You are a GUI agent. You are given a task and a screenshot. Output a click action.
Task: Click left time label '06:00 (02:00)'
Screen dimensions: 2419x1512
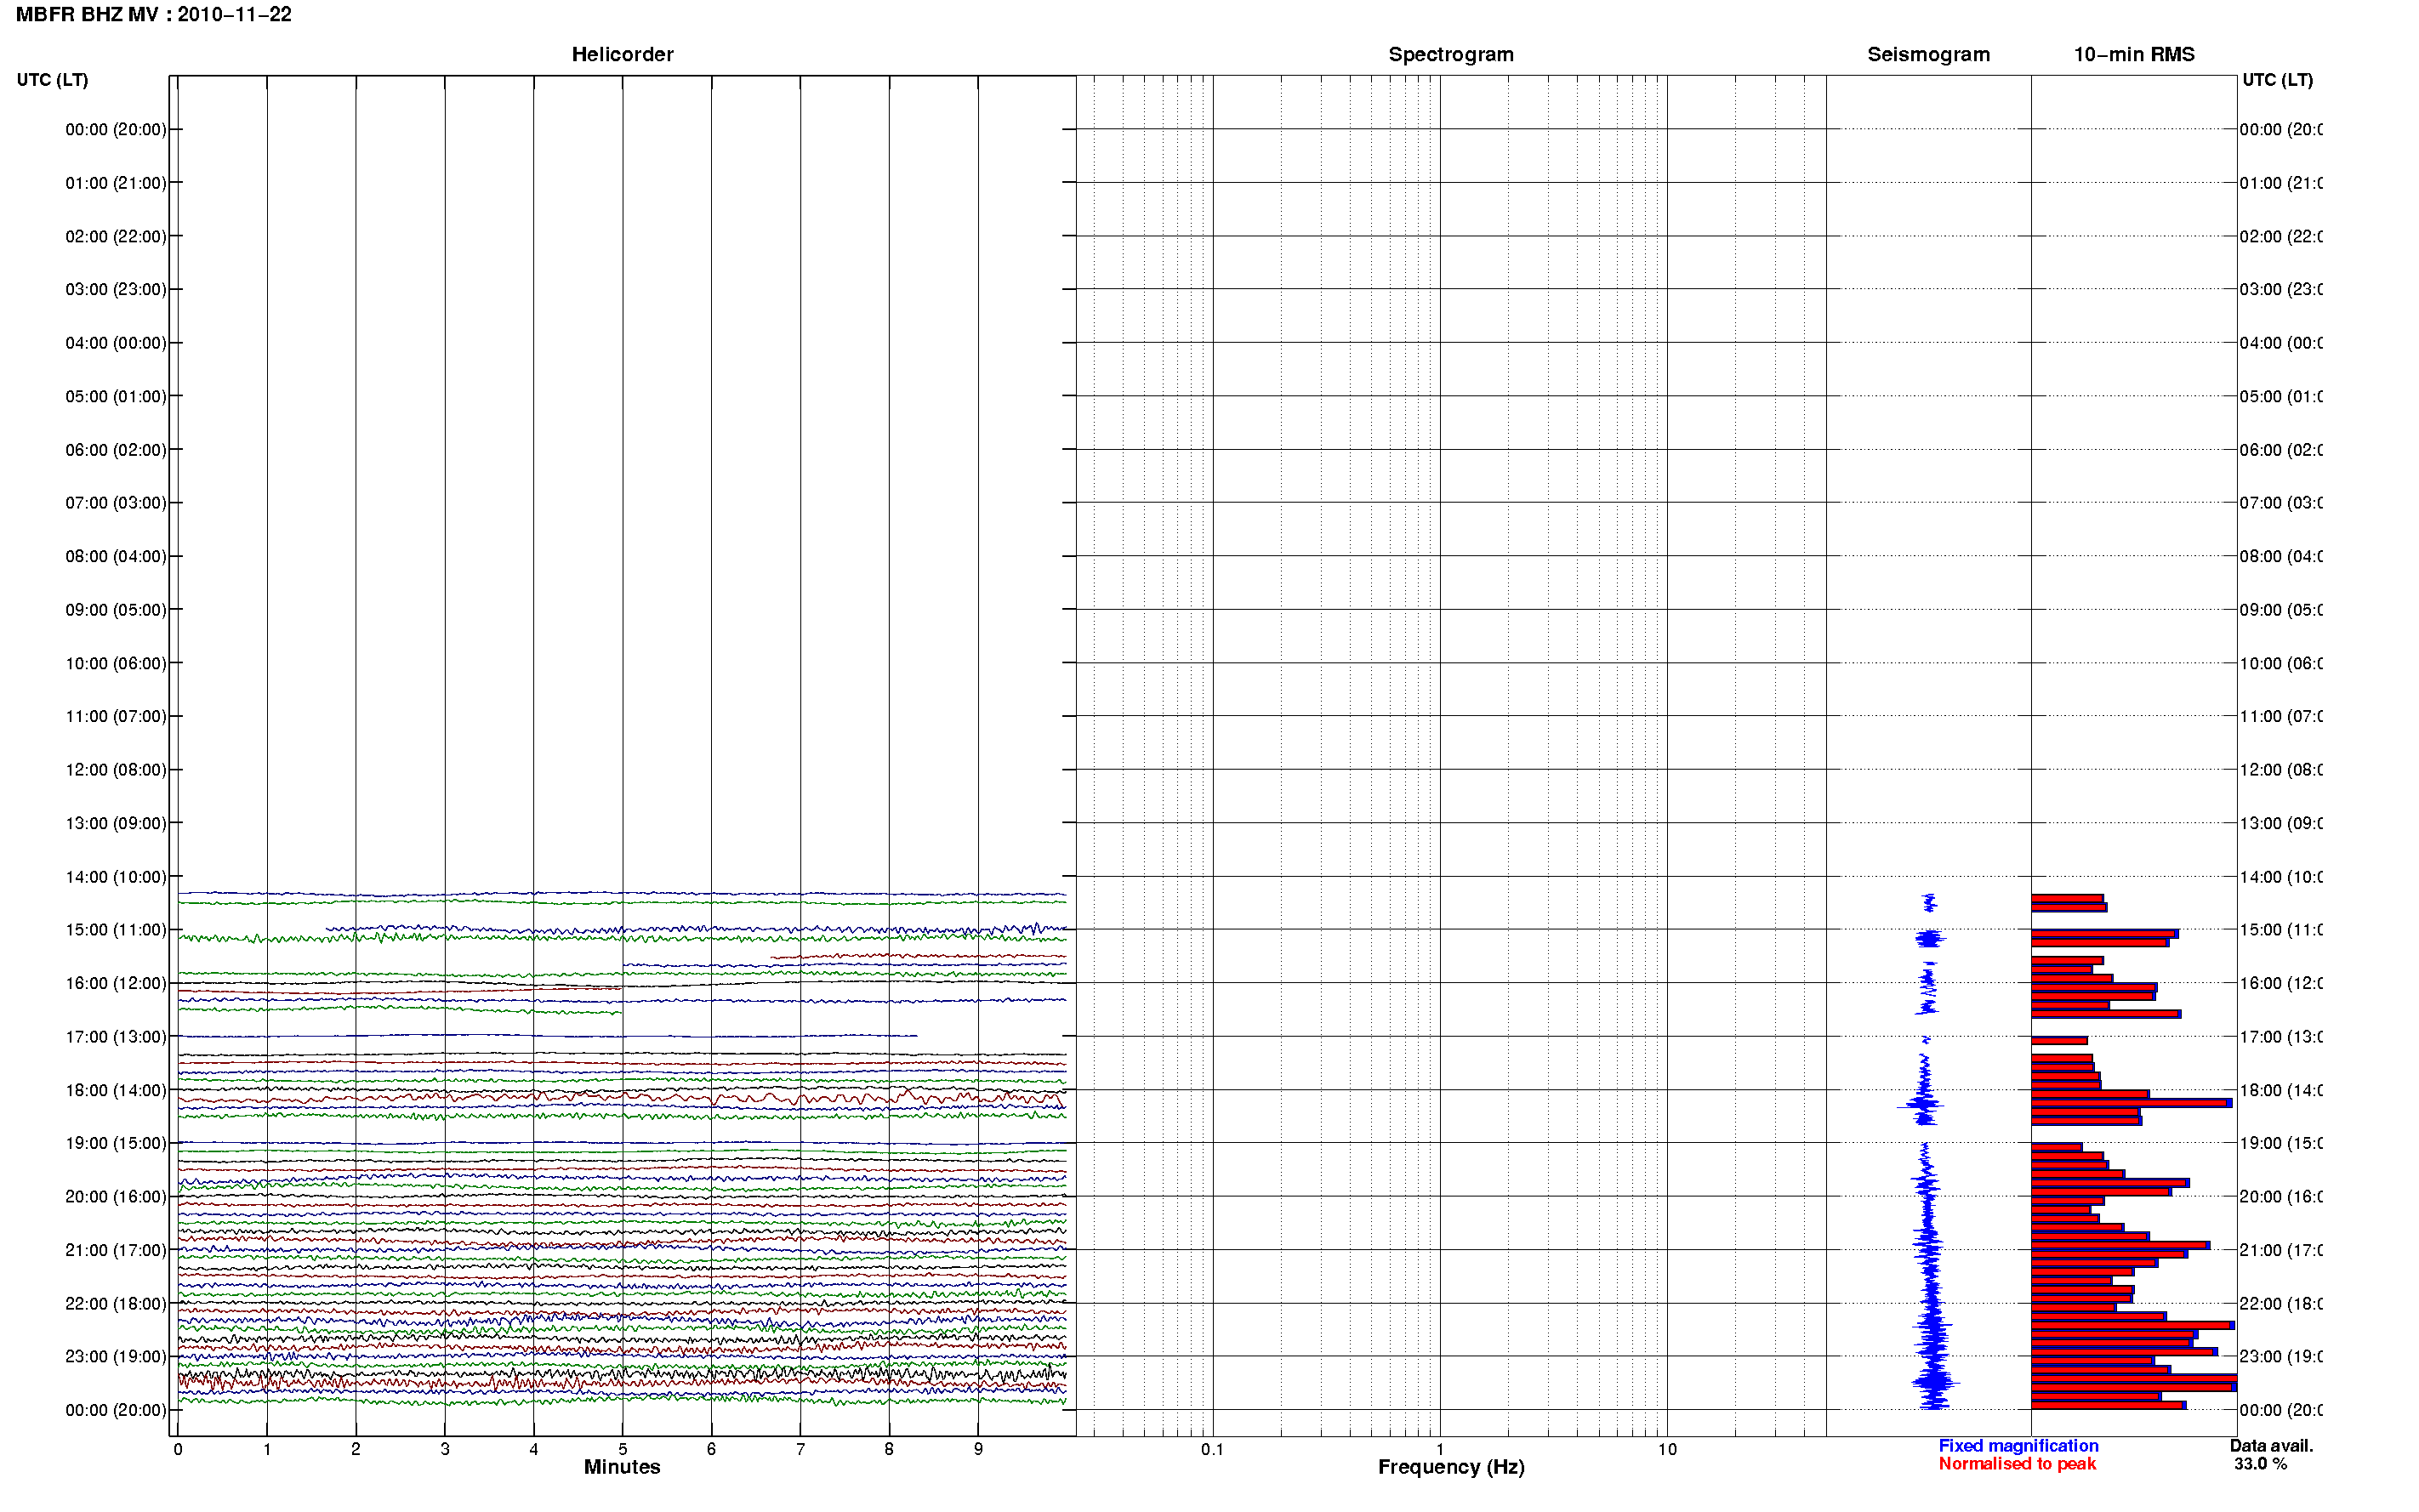pos(116,450)
